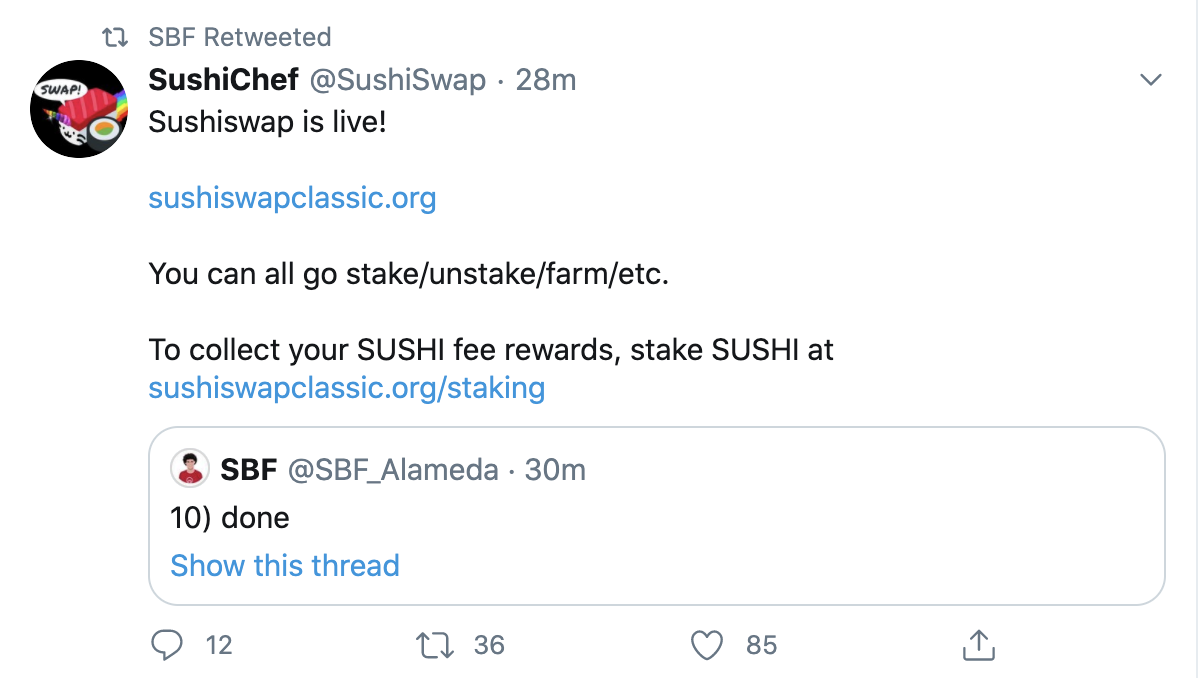This screenshot has width=1202, height=678.
Task: Click the retweet count 36
Action: 489,646
